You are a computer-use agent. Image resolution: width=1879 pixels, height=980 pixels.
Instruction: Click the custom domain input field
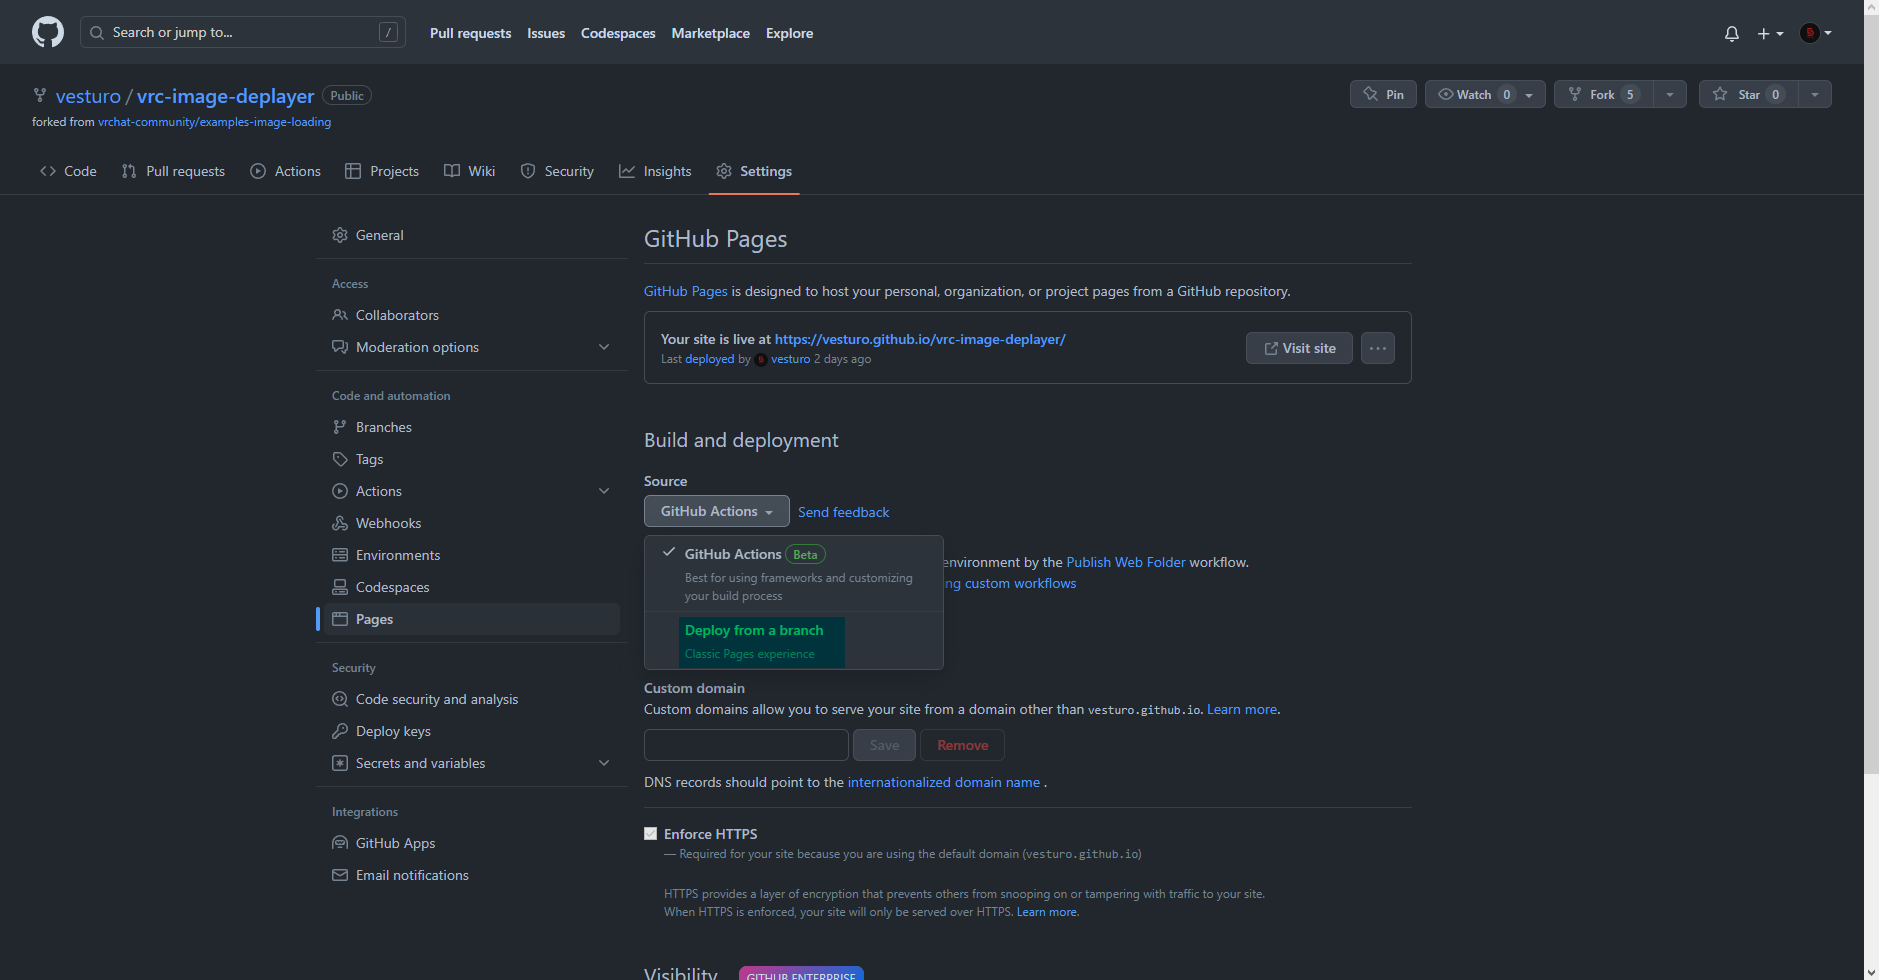pyautogui.click(x=746, y=745)
